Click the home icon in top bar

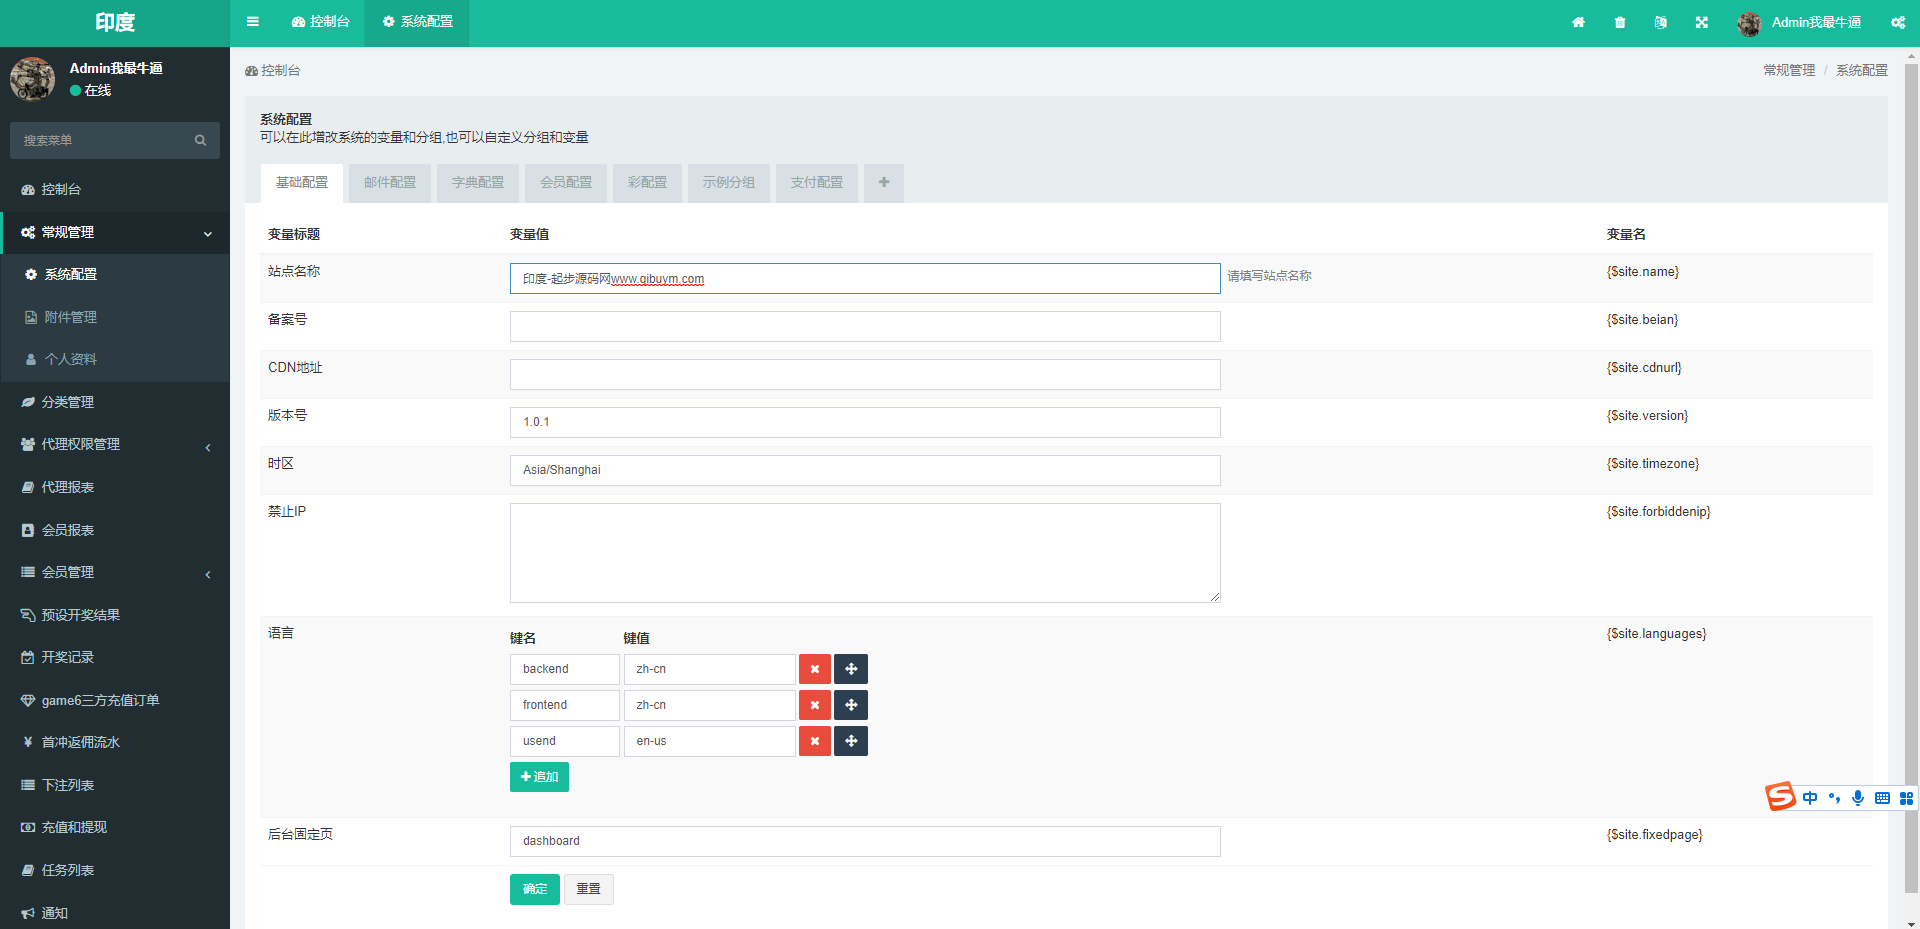pos(1578,22)
